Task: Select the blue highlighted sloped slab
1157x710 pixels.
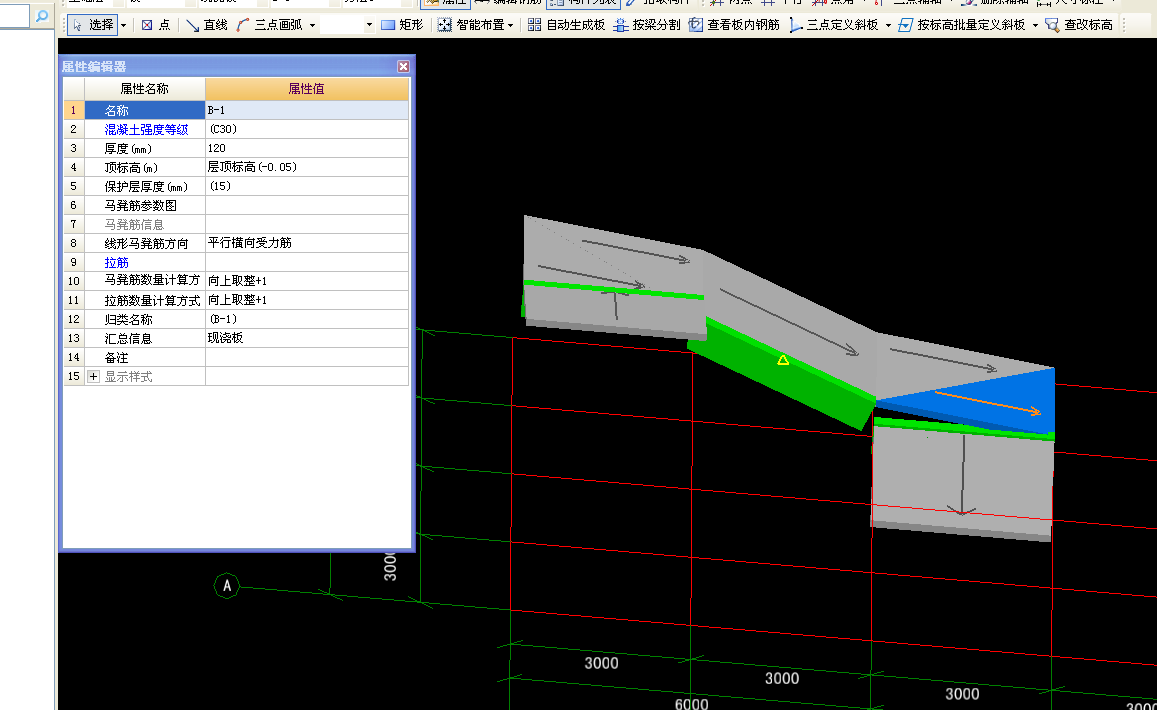Action: point(996,402)
